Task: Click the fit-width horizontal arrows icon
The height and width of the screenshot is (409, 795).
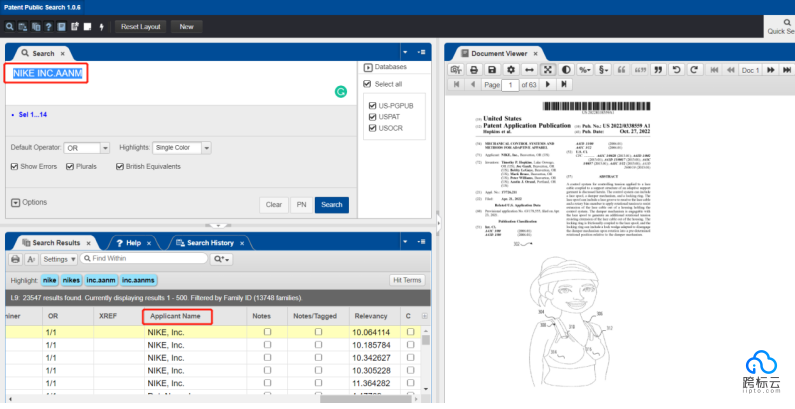Action: [529, 70]
